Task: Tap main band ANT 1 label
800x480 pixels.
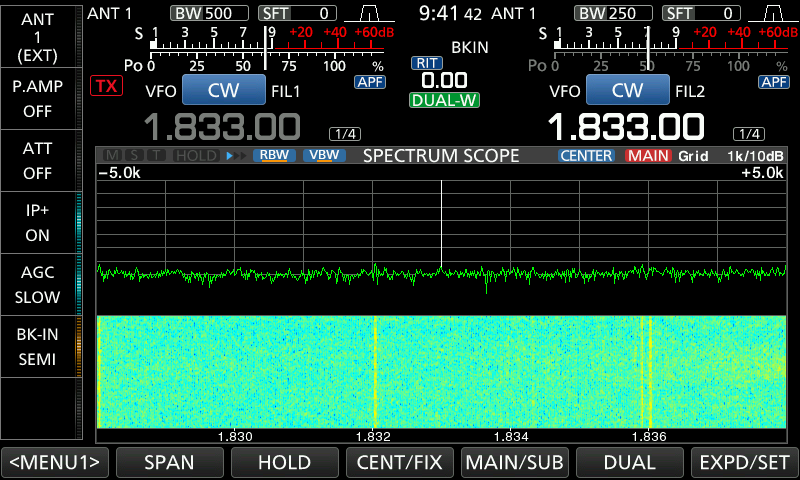Action: coord(109,13)
